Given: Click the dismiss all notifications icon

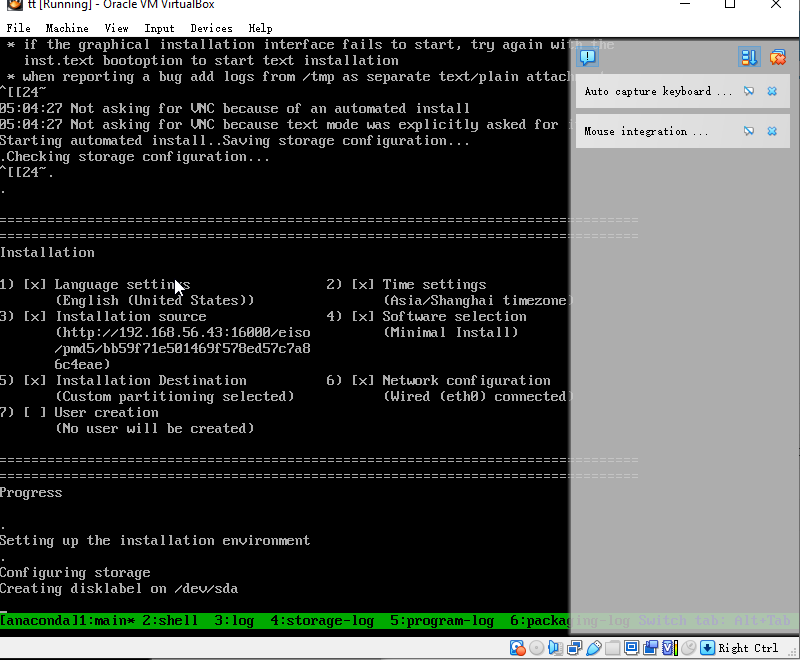Looking at the screenshot, I should coord(777,57).
